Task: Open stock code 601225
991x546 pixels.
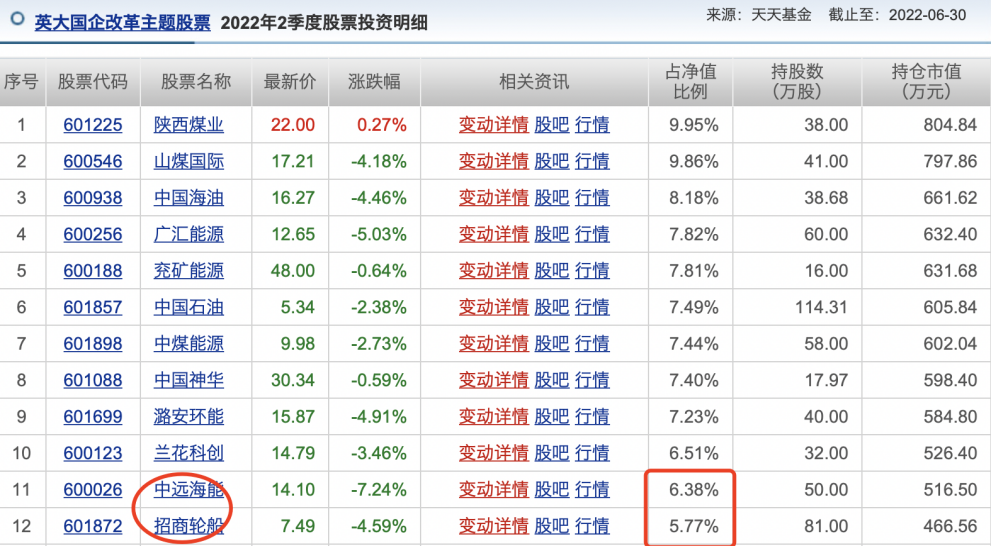Action: click(92, 125)
